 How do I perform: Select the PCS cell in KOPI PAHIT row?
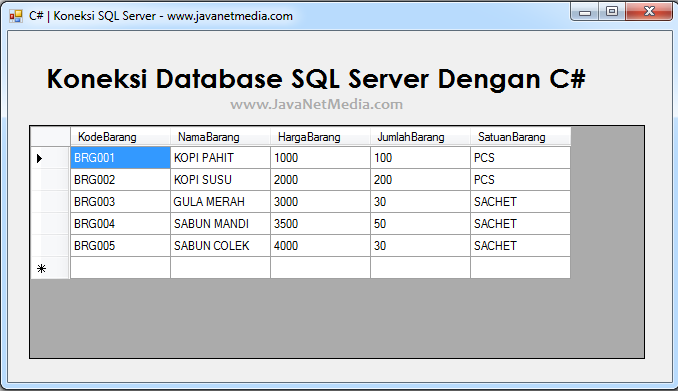pos(520,157)
